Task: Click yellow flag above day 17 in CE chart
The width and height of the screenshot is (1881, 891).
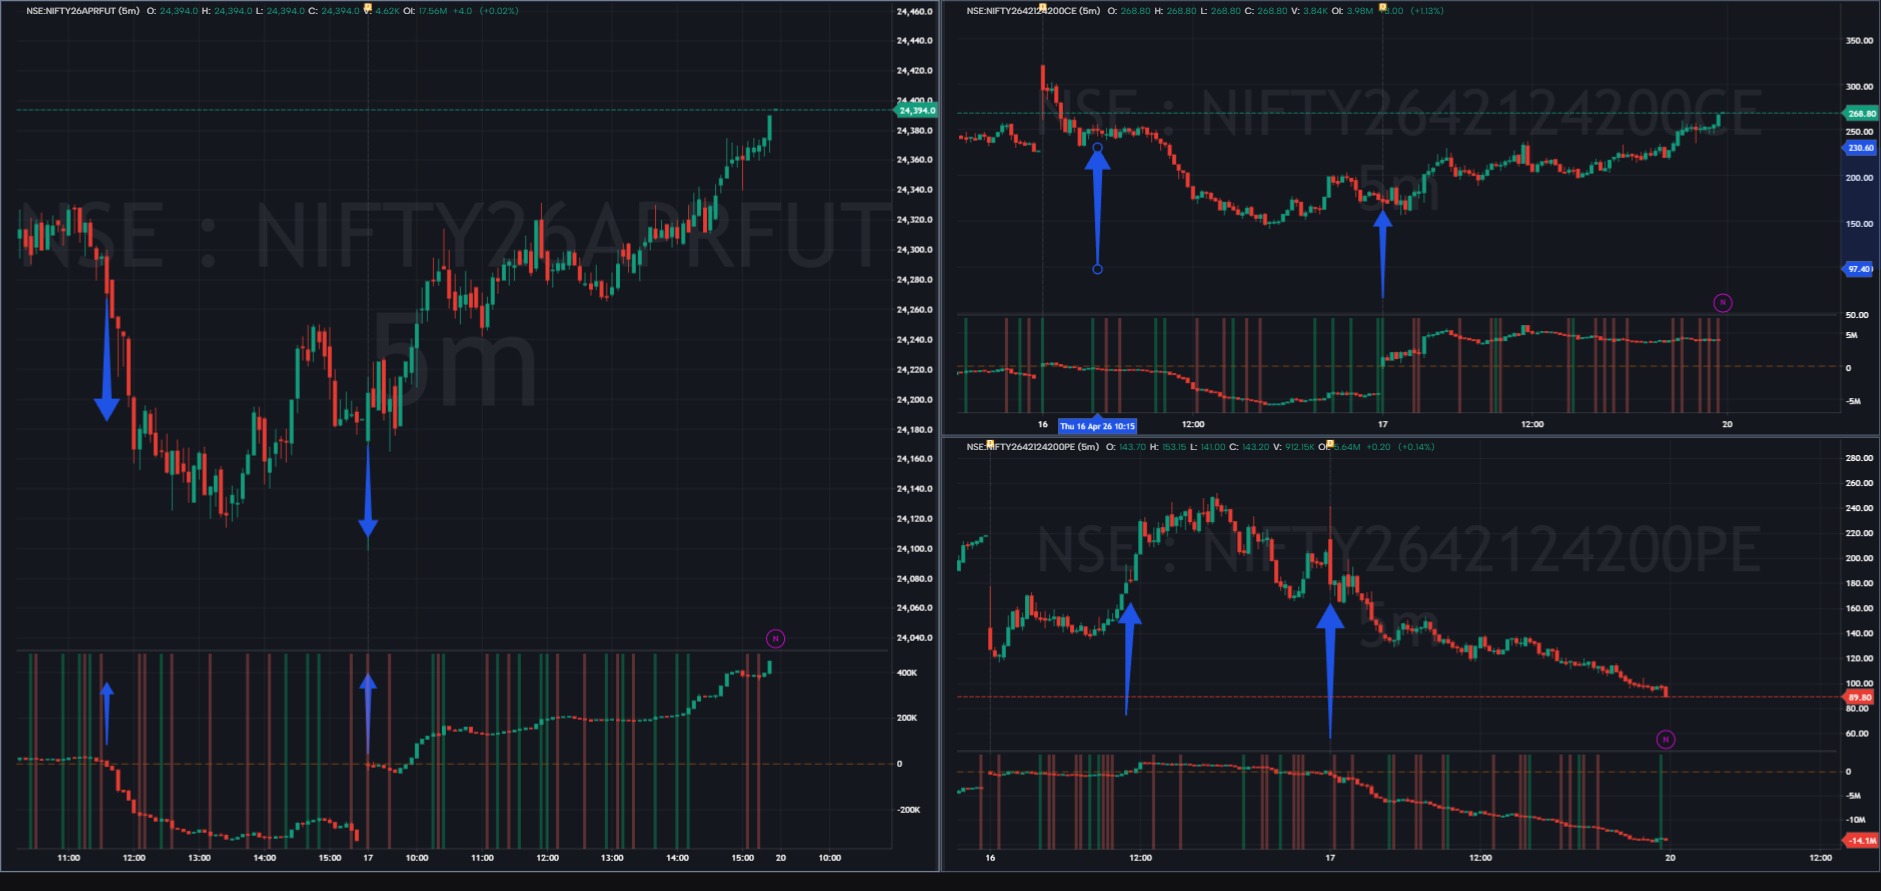Action: (1383, 8)
